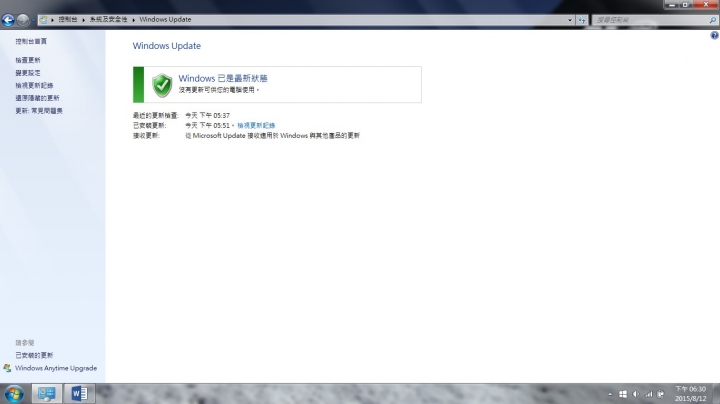Open the Start menu orb
This screenshot has width=720, height=404.
point(14,394)
